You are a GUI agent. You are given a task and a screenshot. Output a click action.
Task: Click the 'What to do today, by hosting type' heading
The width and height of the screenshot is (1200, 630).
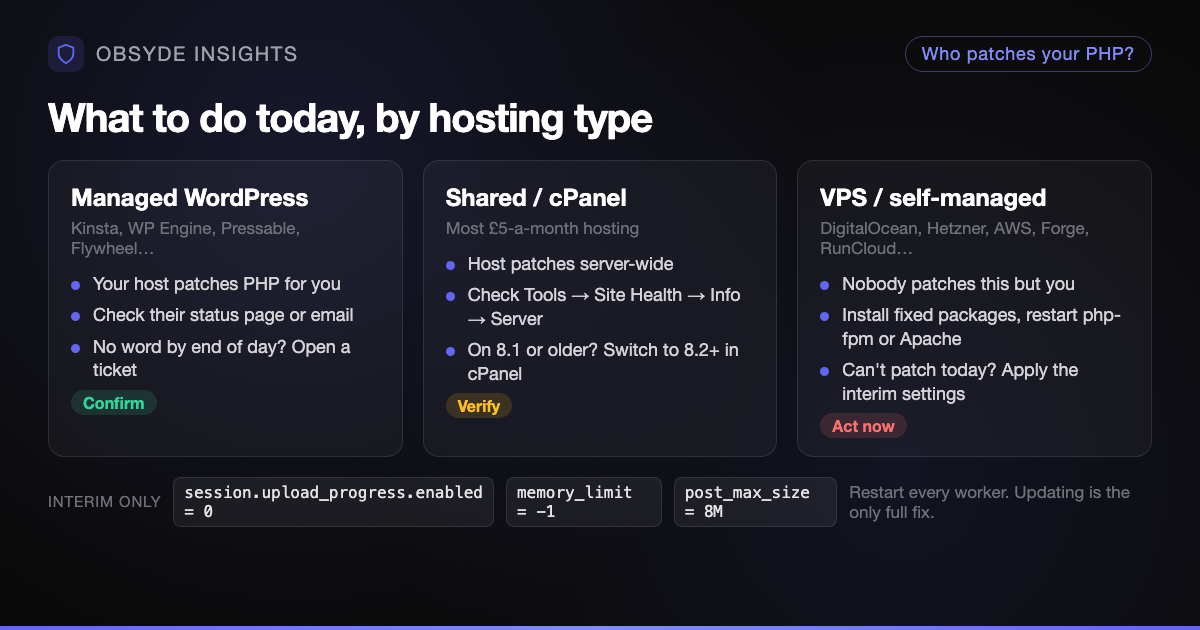pyautogui.click(x=350, y=119)
